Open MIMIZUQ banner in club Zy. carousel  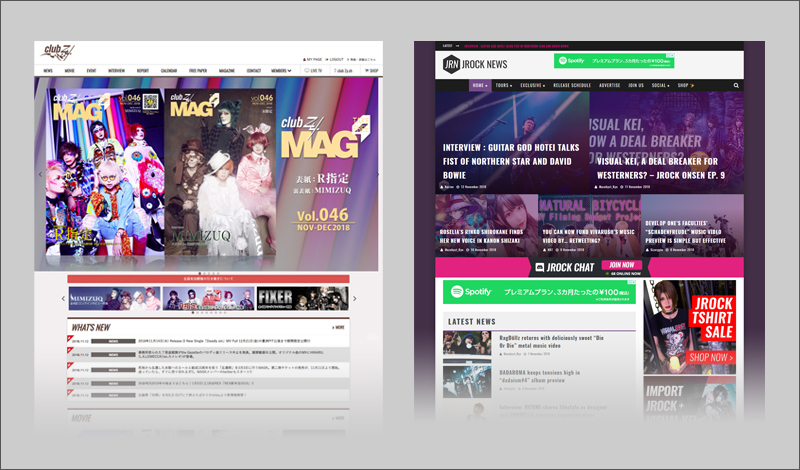pyautogui.click(x=114, y=298)
